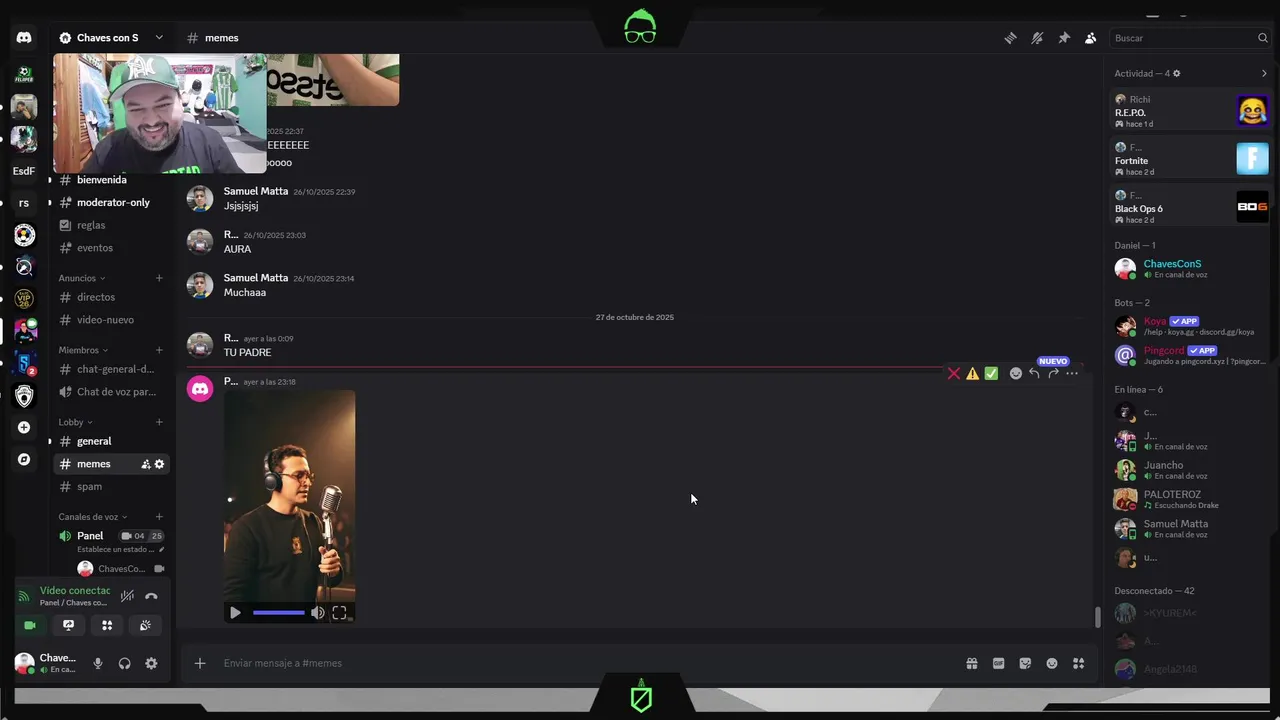
Task: Open notification settings bell icon
Action: (1037, 38)
